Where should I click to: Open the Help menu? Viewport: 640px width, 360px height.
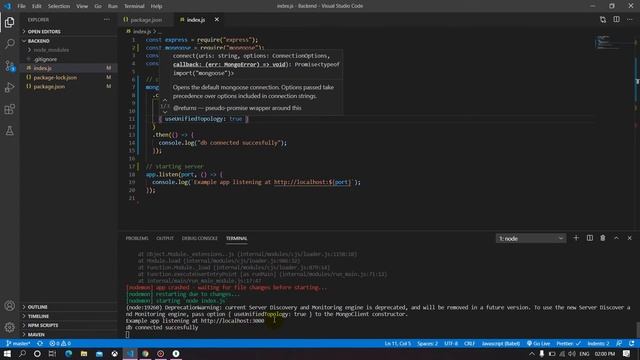(x=156, y=6)
